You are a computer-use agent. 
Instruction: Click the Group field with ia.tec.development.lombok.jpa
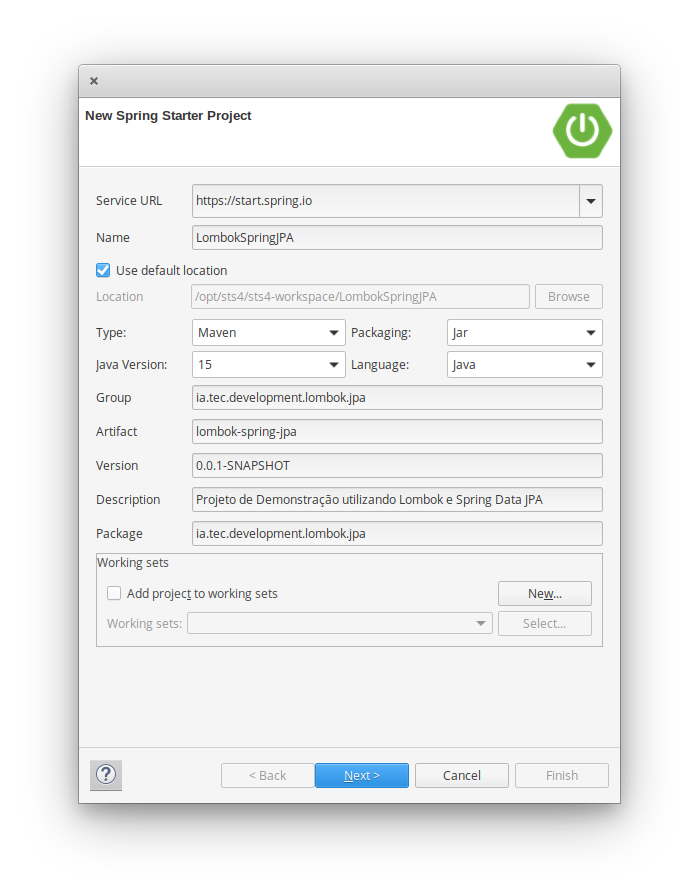[397, 397]
